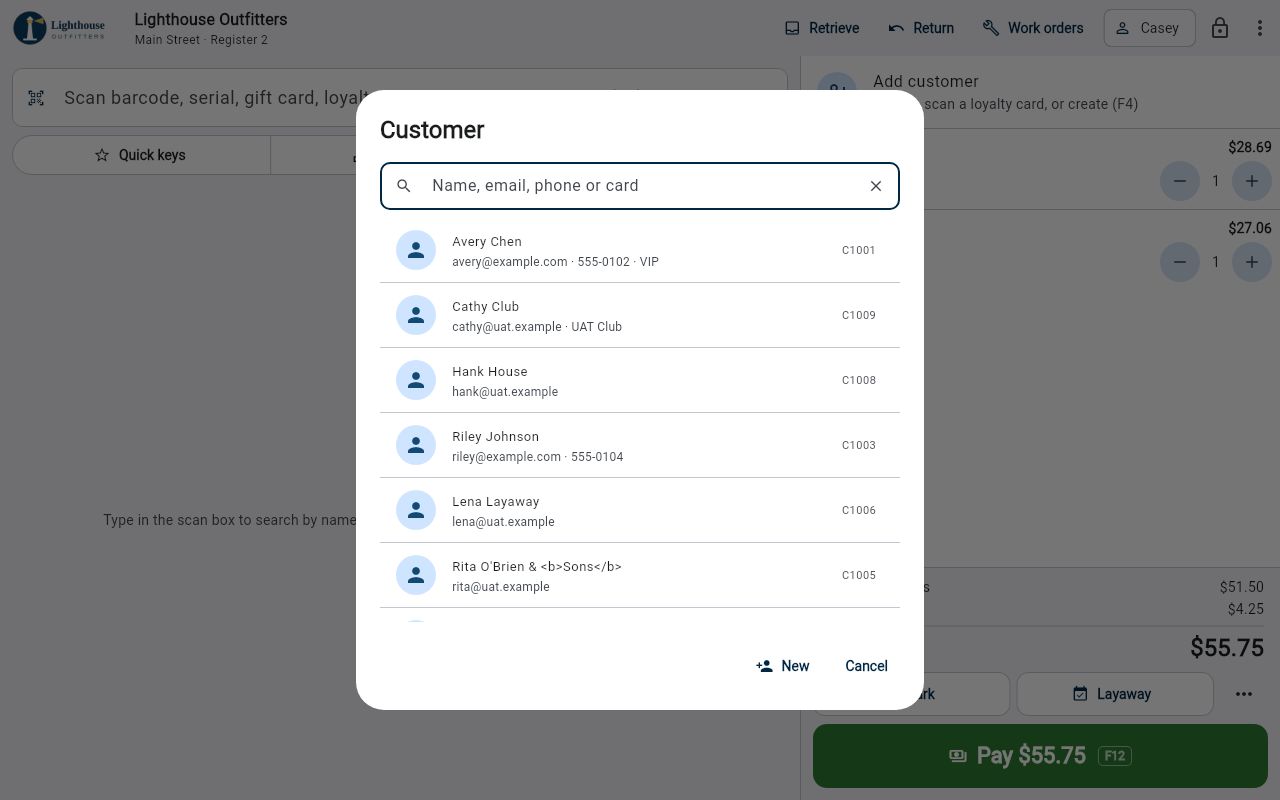Open more actions next to Layaway
The height and width of the screenshot is (800, 1280).
pos(1244,694)
